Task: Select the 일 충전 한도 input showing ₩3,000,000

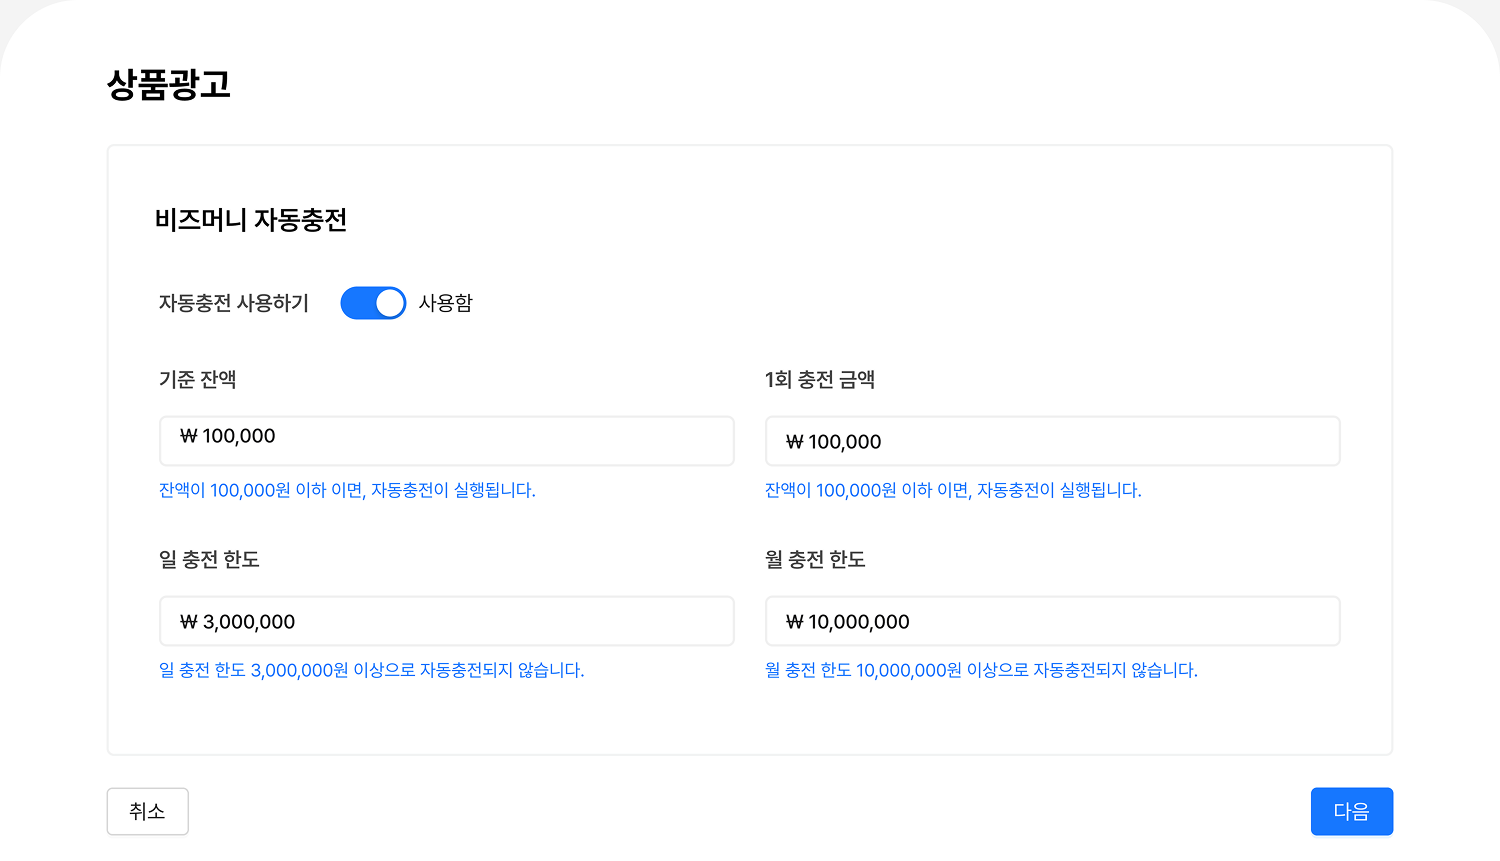Action: tap(446, 621)
